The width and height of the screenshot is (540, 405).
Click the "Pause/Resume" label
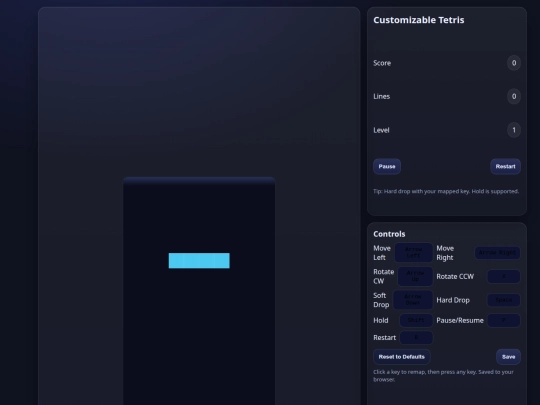[460, 320]
